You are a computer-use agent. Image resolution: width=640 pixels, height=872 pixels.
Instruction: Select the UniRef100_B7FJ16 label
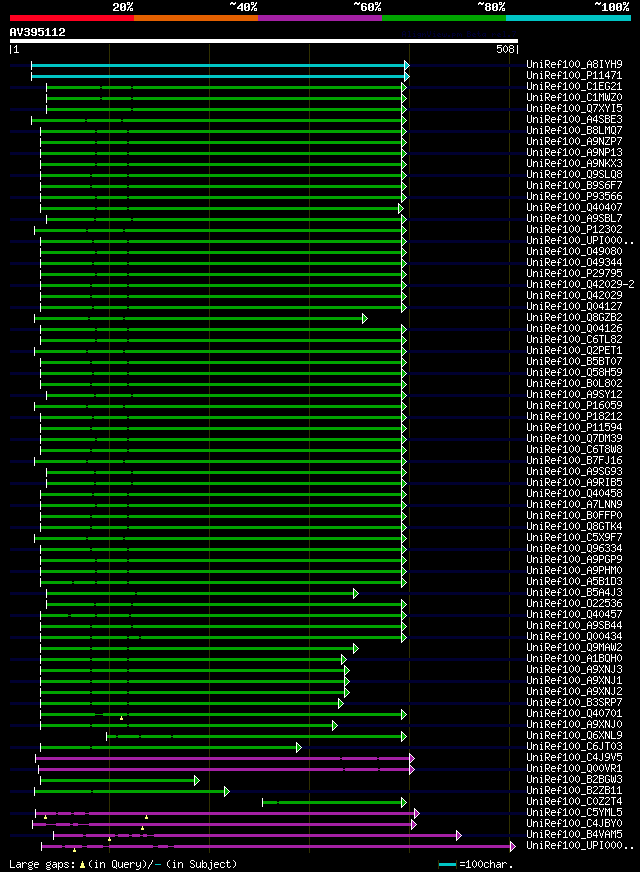[574, 460]
